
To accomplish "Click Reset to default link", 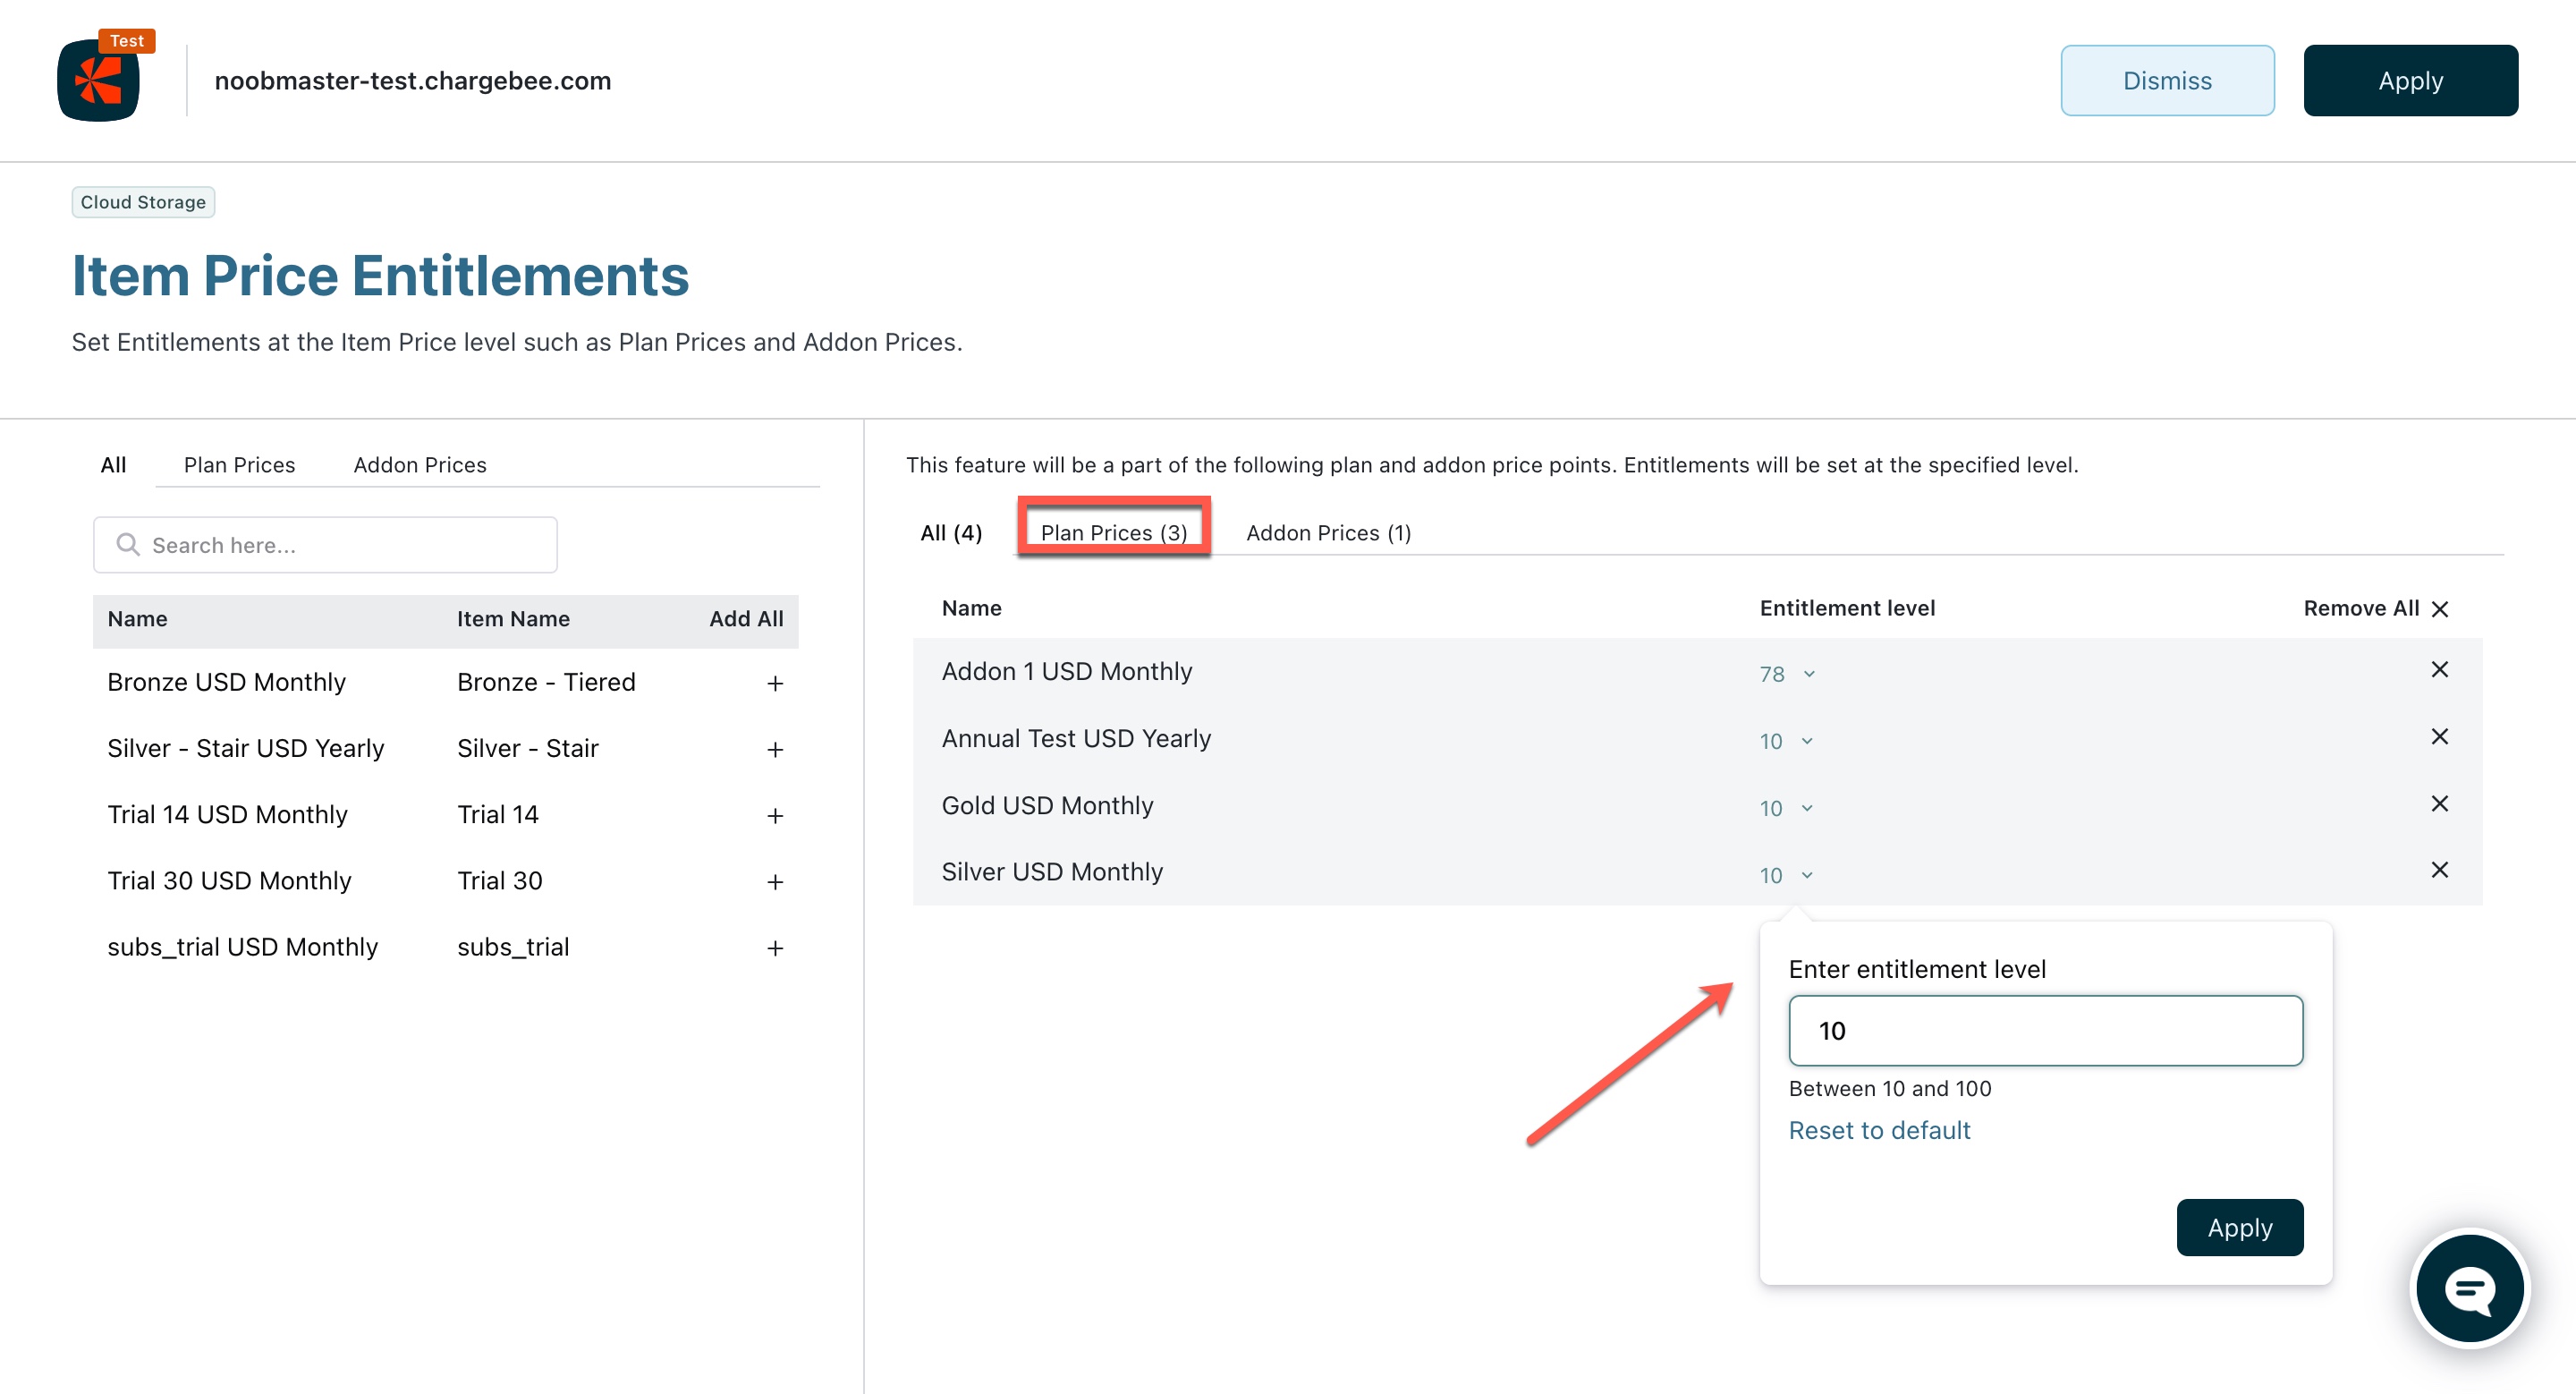I will click(x=1878, y=1130).
